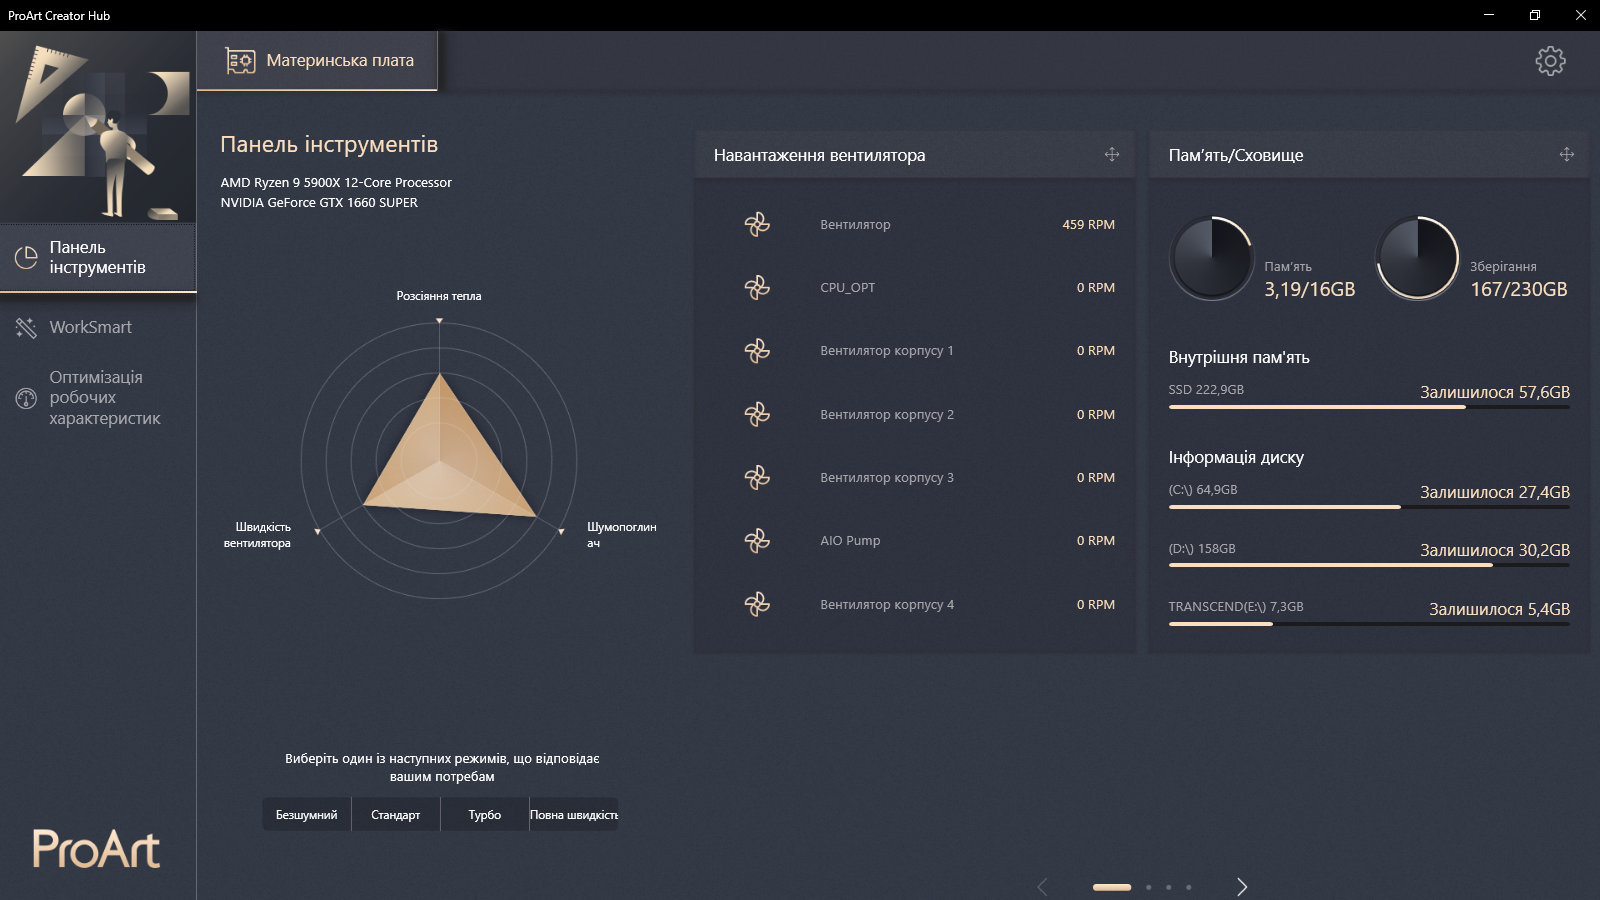Viewport: 1600px width, 900px height.
Task: Click the AIO Pump label
Action: click(850, 541)
